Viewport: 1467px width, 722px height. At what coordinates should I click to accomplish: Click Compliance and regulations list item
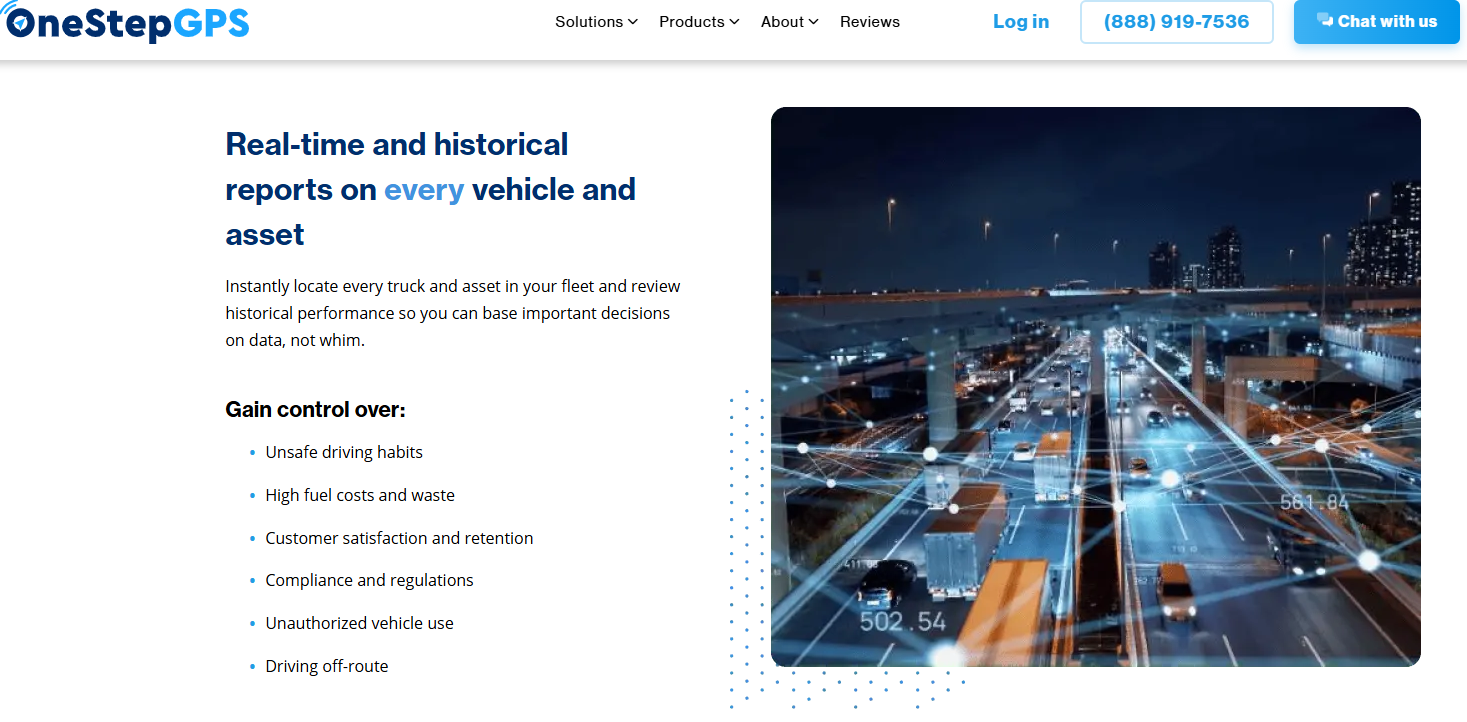(x=369, y=580)
